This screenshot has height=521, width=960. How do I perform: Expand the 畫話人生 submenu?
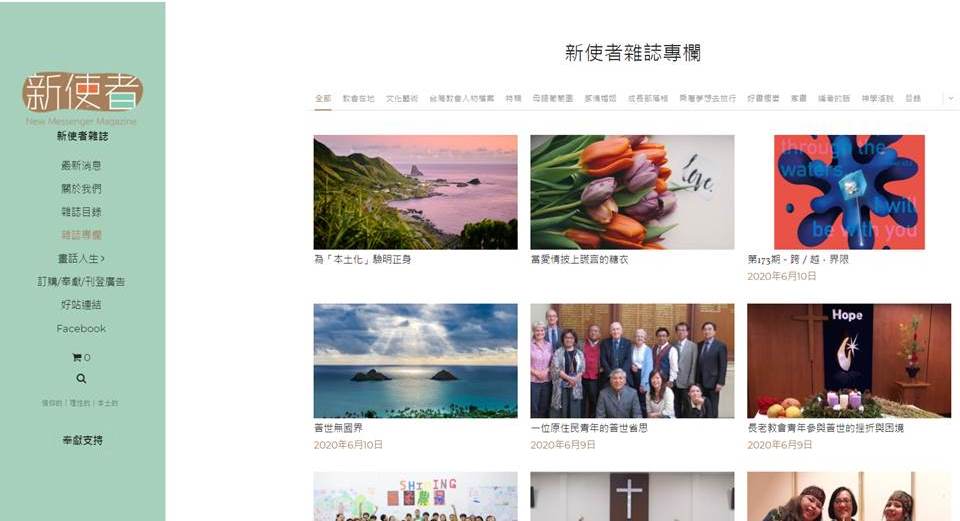(81, 258)
